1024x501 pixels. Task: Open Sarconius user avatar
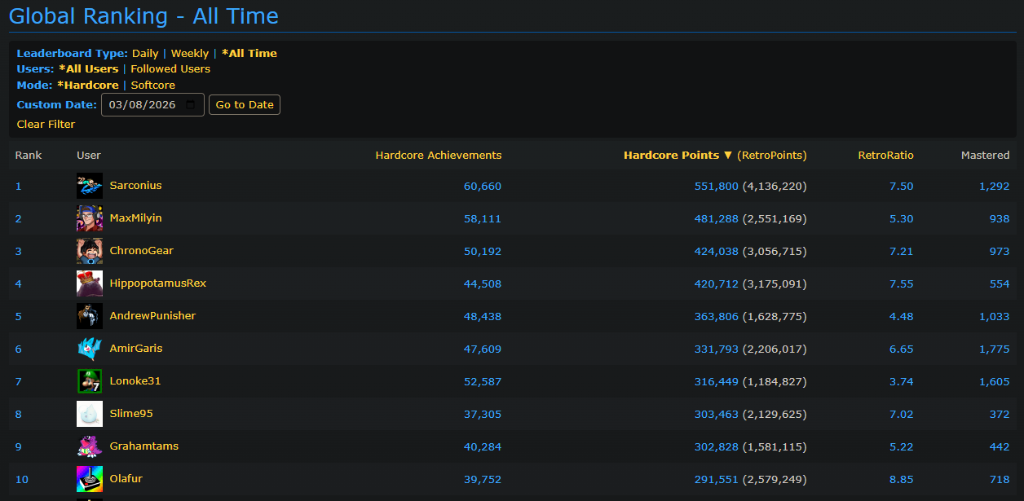[x=89, y=186]
